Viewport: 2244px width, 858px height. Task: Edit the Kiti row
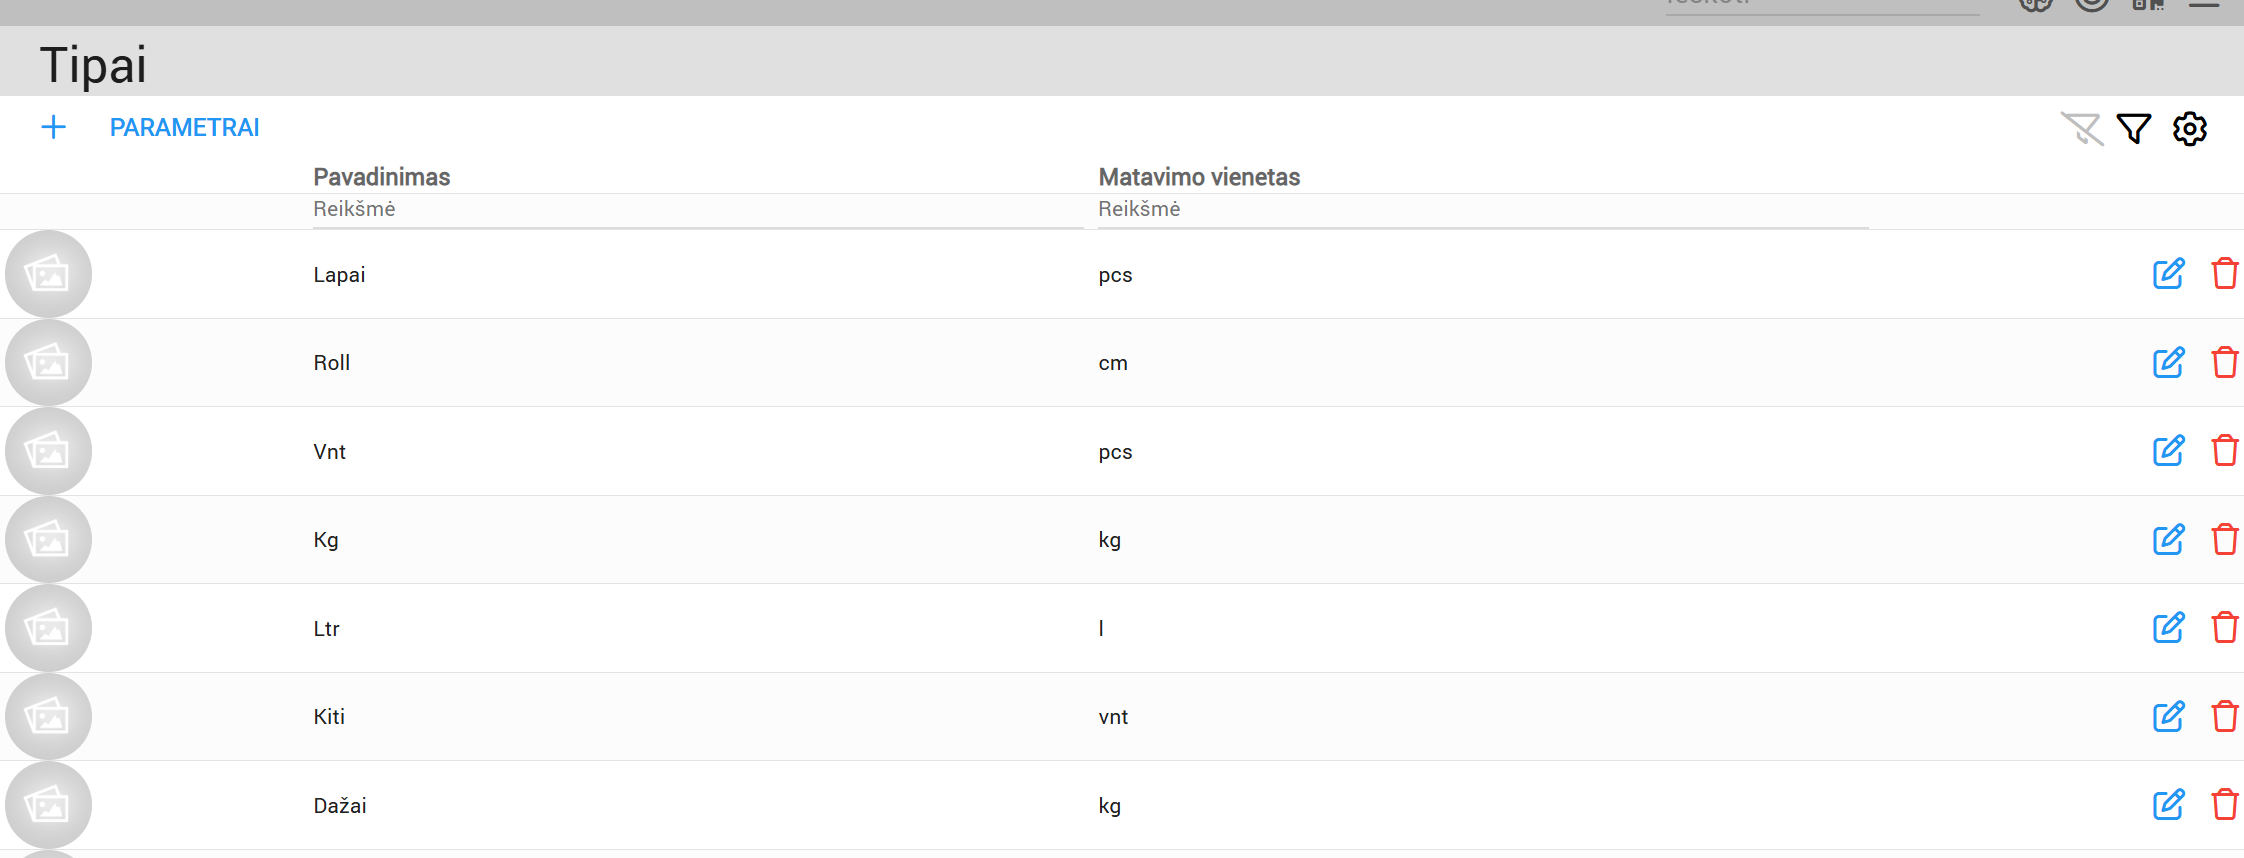click(2168, 717)
